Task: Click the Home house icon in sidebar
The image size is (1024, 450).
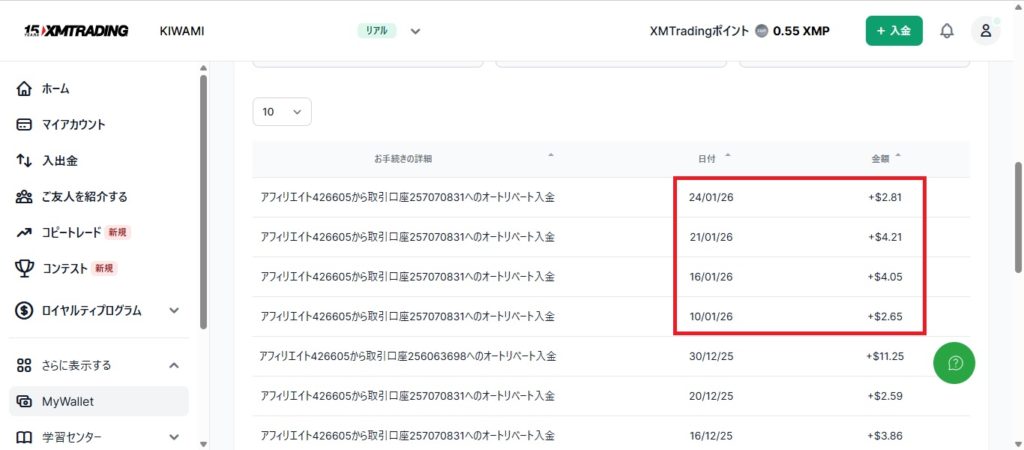Action: [25, 89]
